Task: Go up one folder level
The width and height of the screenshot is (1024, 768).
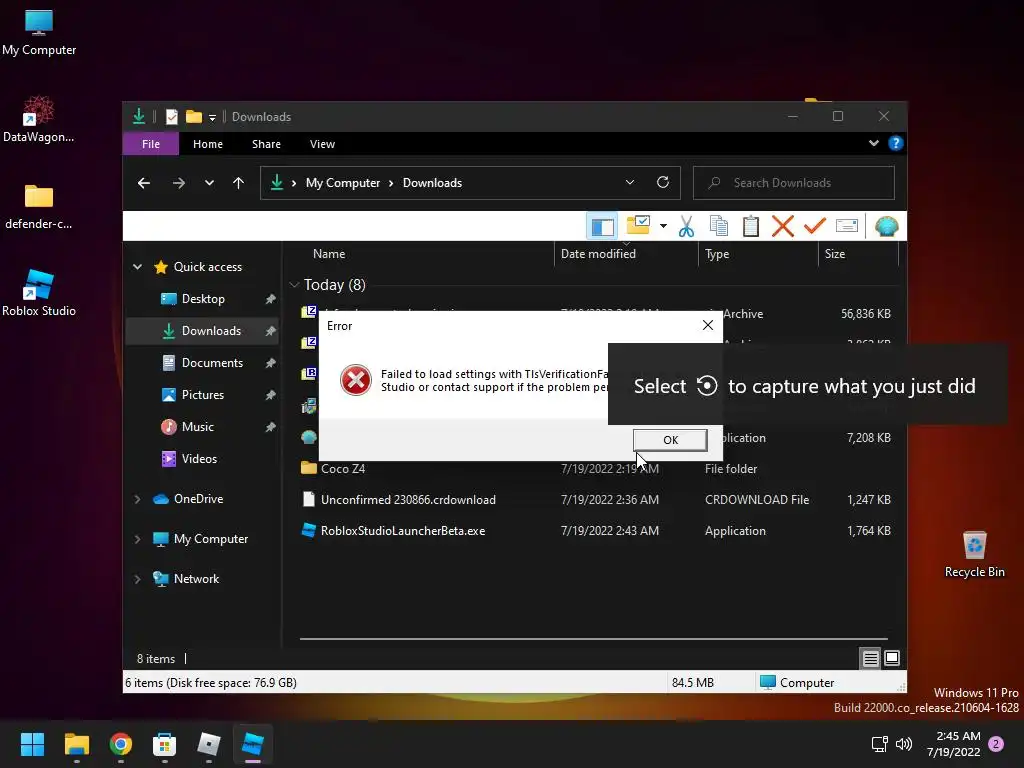Action: click(238, 184)
